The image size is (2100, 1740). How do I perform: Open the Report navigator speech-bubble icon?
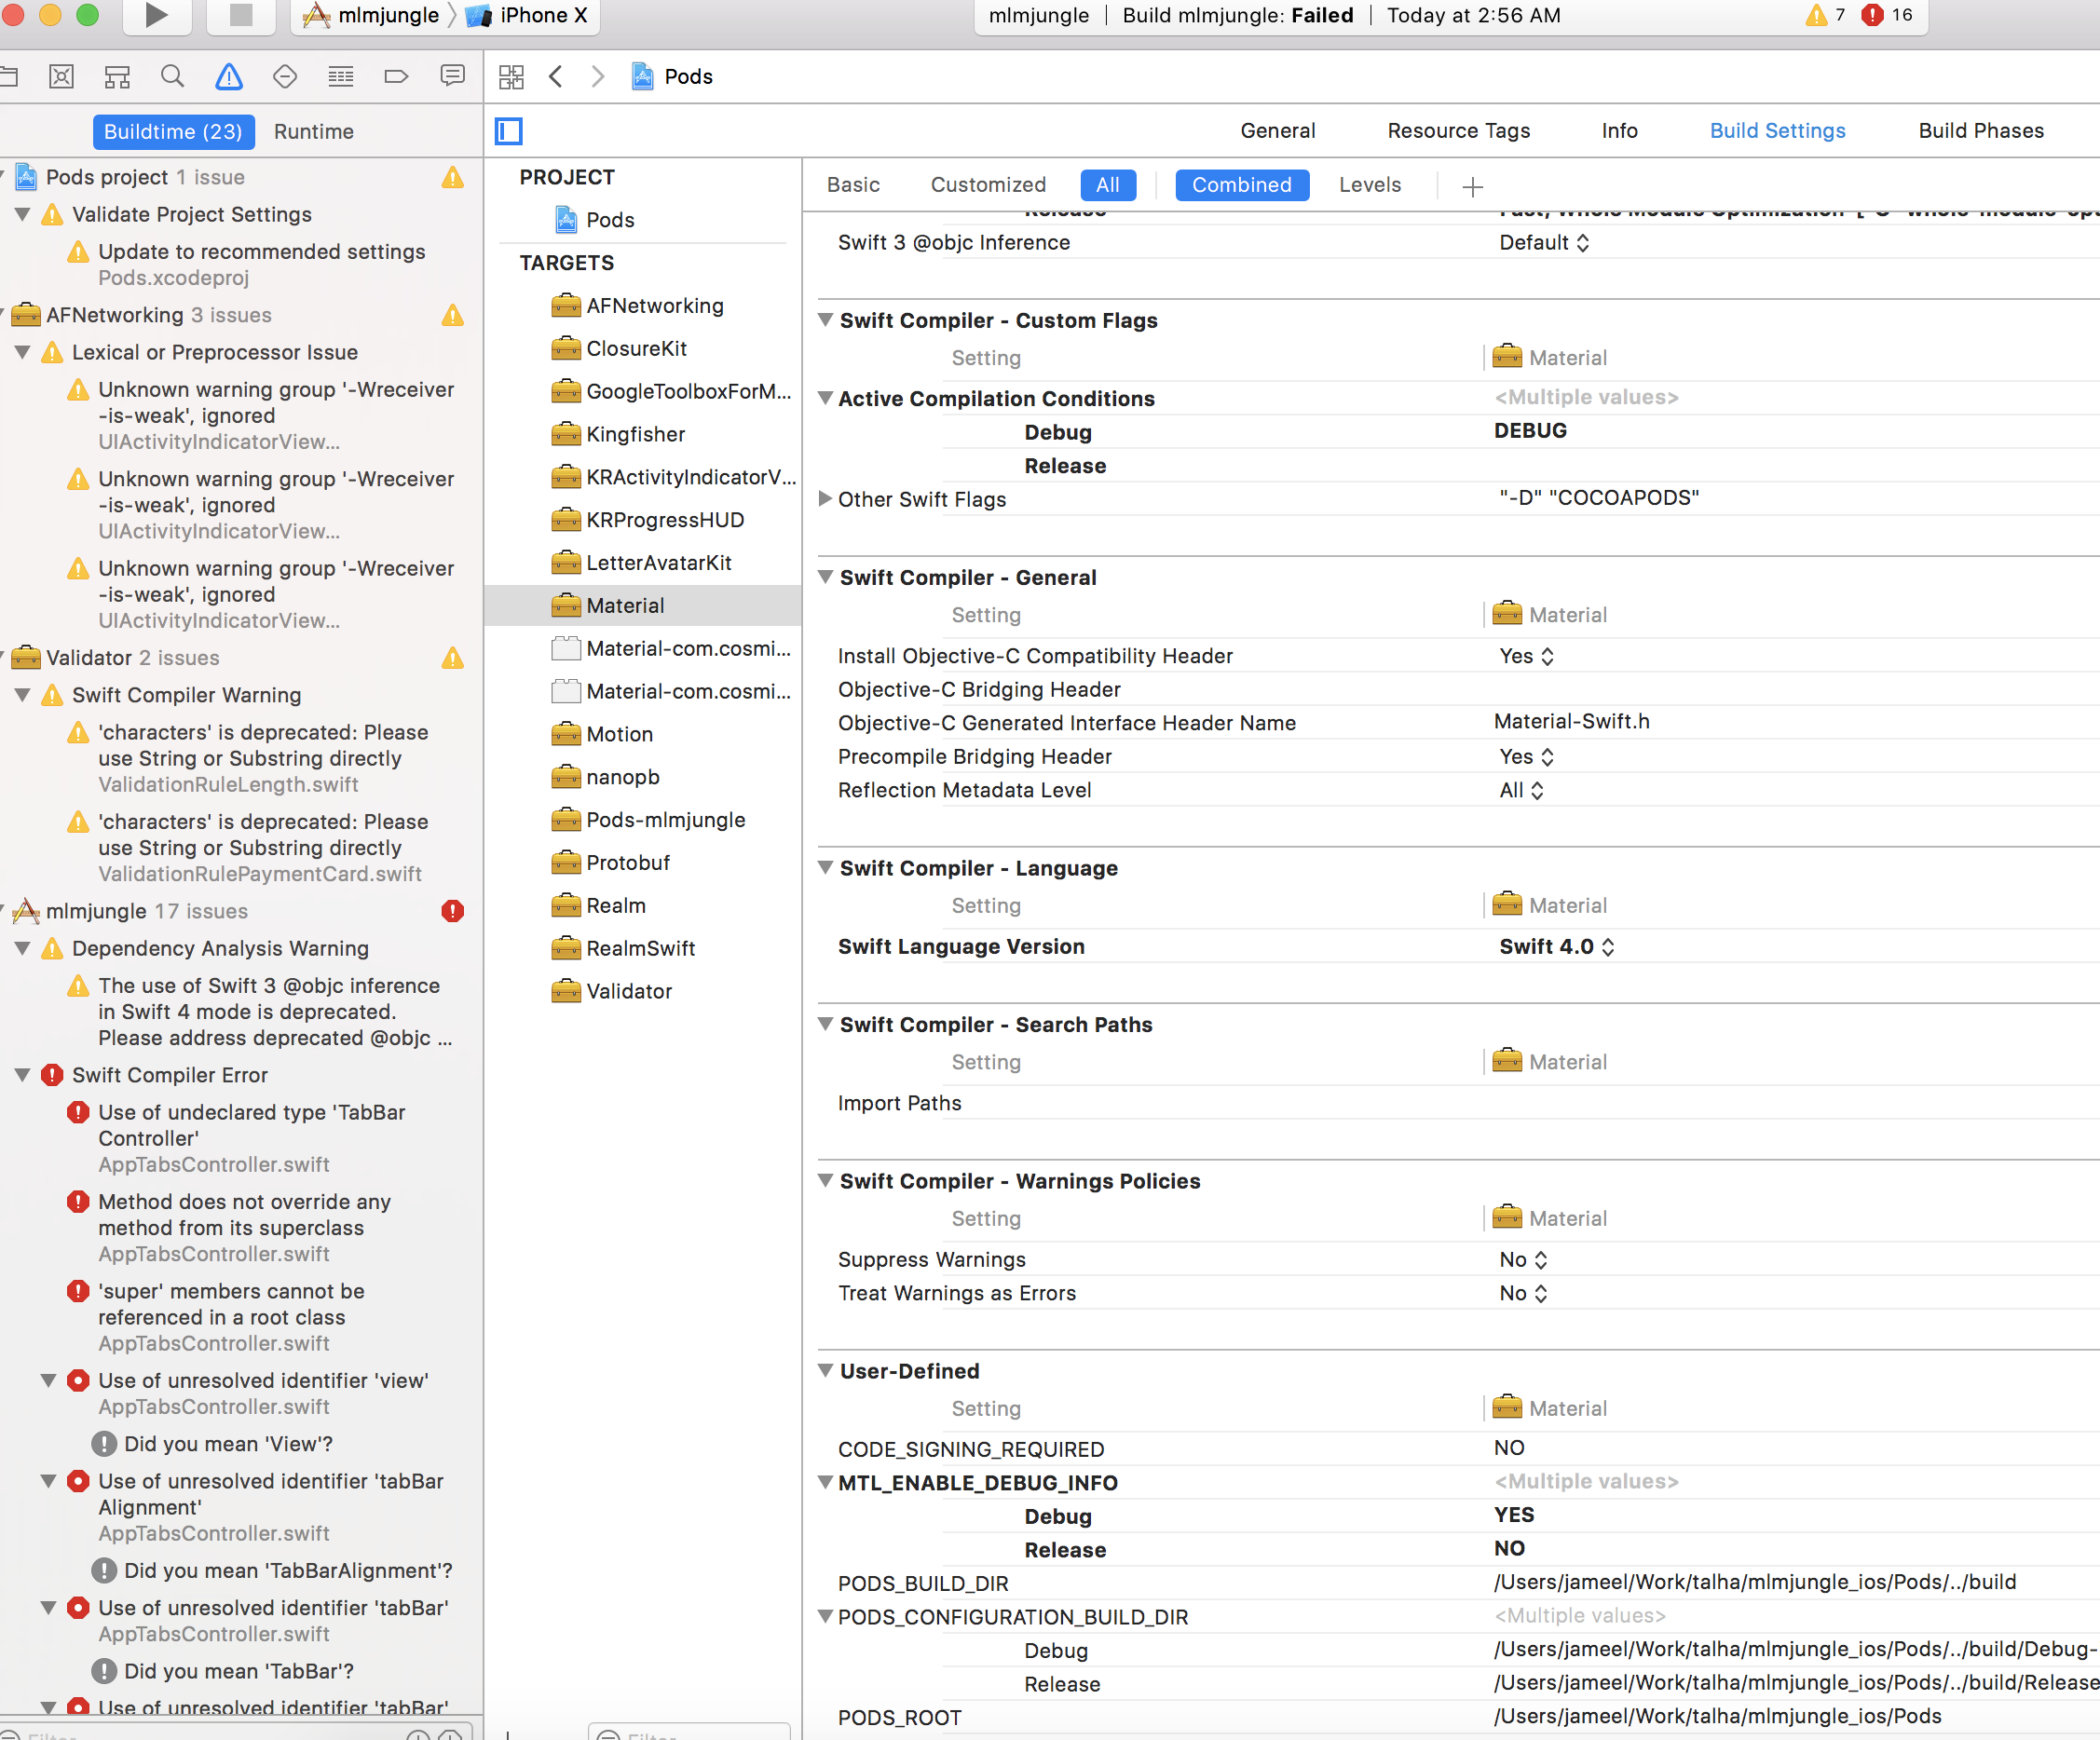(x=452, y=77)
